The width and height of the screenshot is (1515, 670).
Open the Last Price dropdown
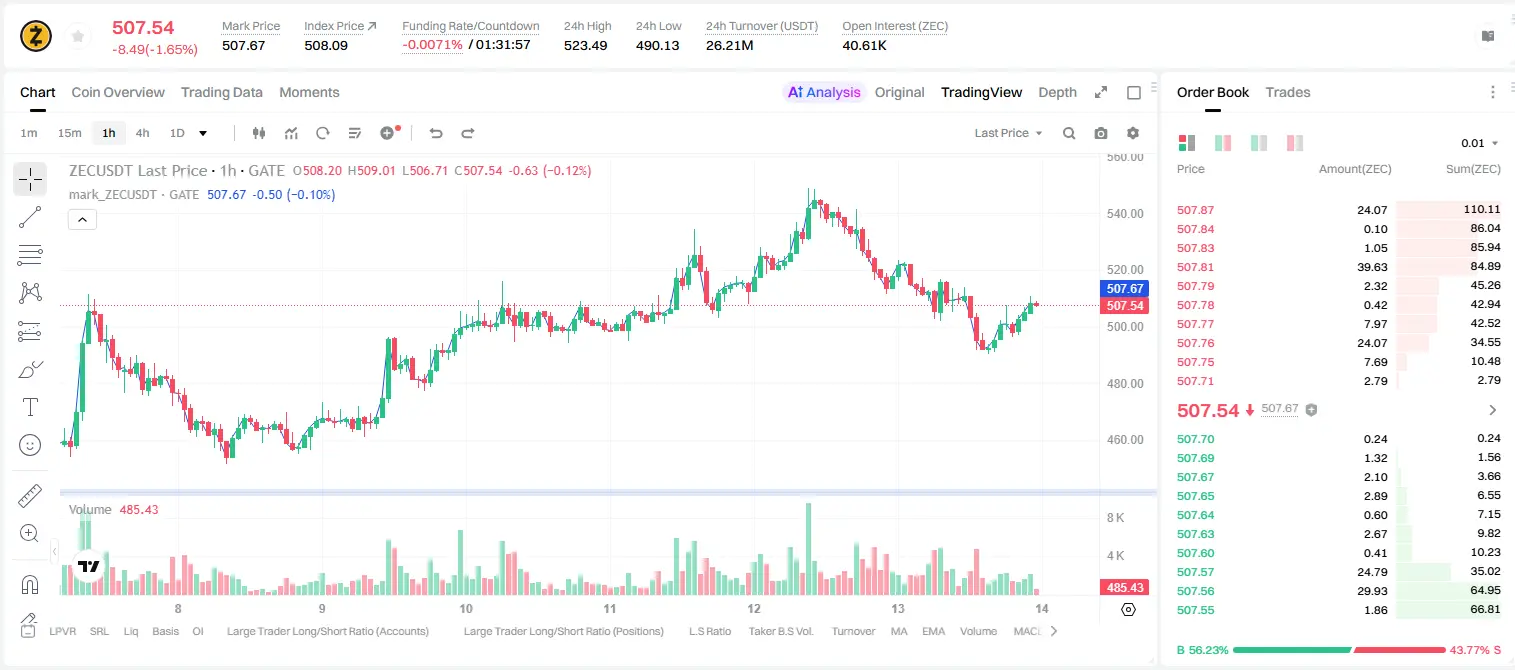[x=1008, y=133]
